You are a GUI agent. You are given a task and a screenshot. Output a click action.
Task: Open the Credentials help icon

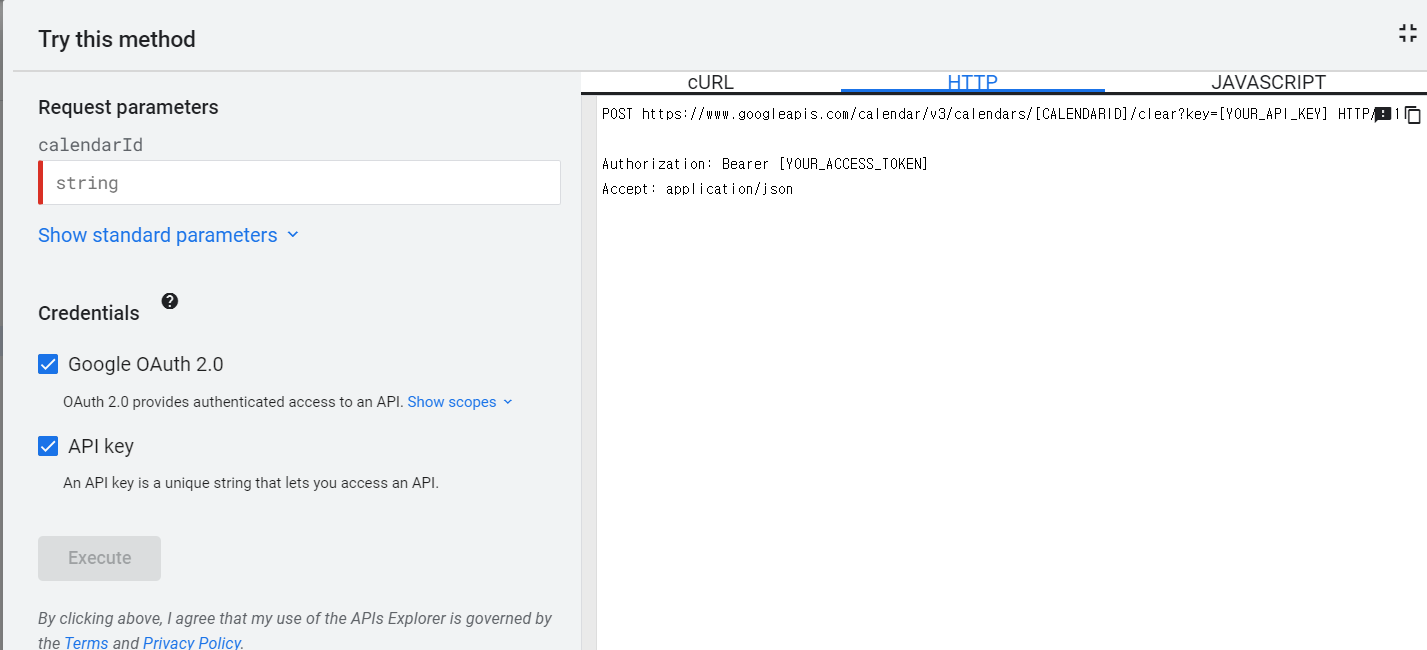click(x=170, y=301)
